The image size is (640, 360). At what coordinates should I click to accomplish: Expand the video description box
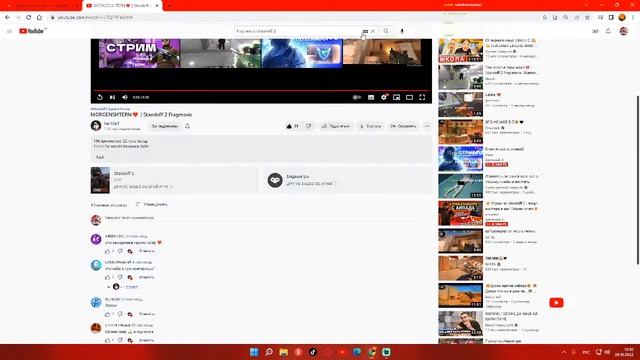point(261,149)
